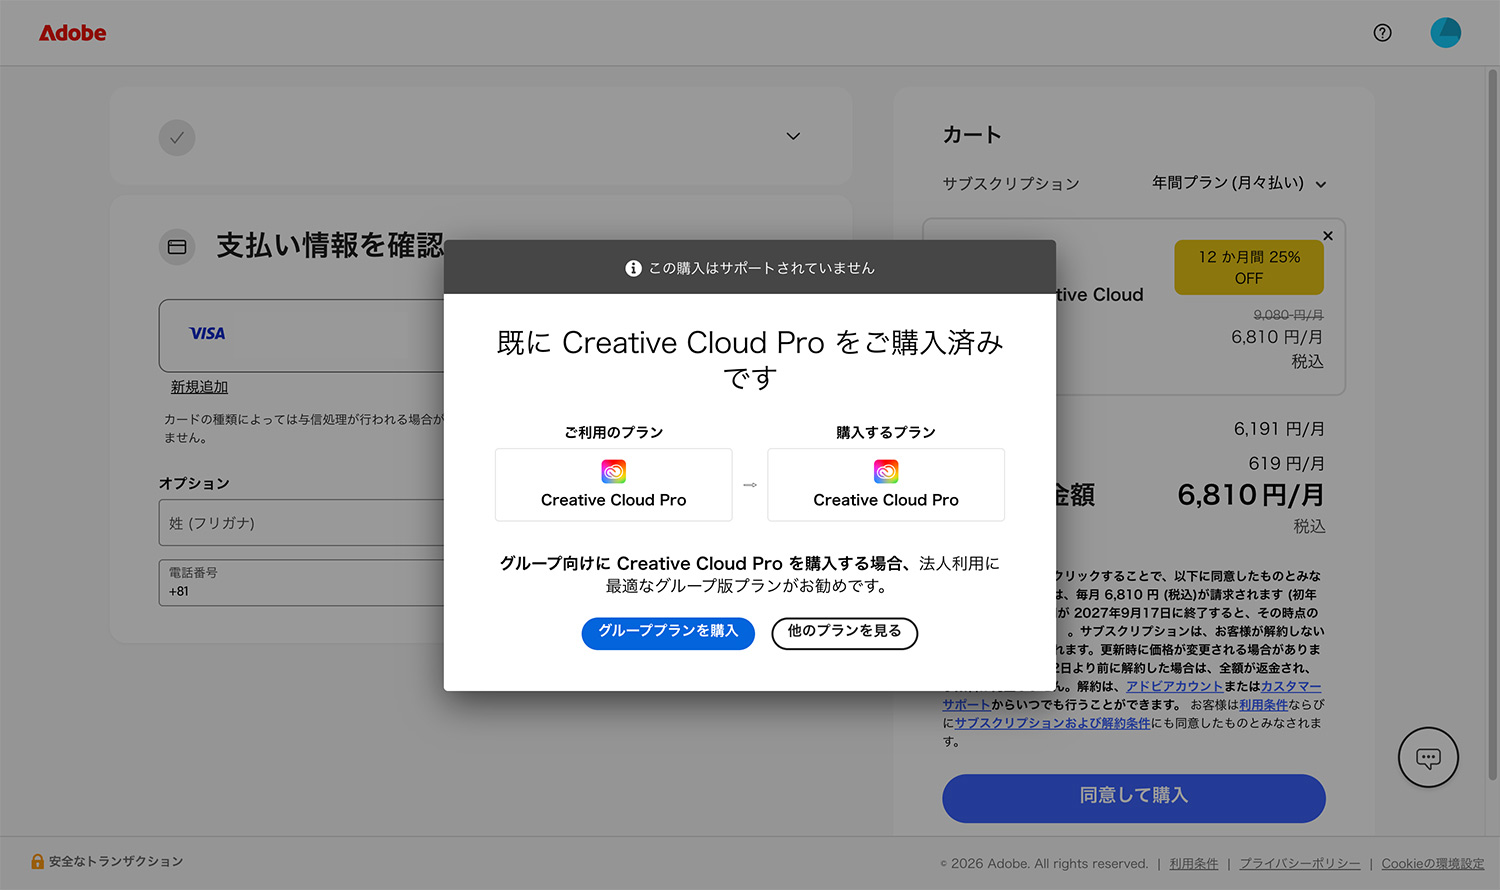Click the VISA card logo
This screenshot has height=890, width=1500.
207,334
